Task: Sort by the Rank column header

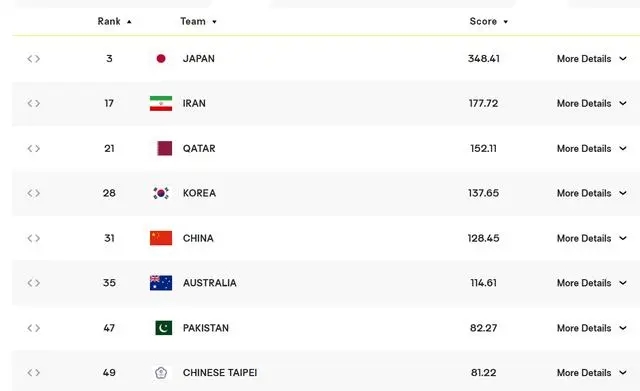Action: [114, 21]
